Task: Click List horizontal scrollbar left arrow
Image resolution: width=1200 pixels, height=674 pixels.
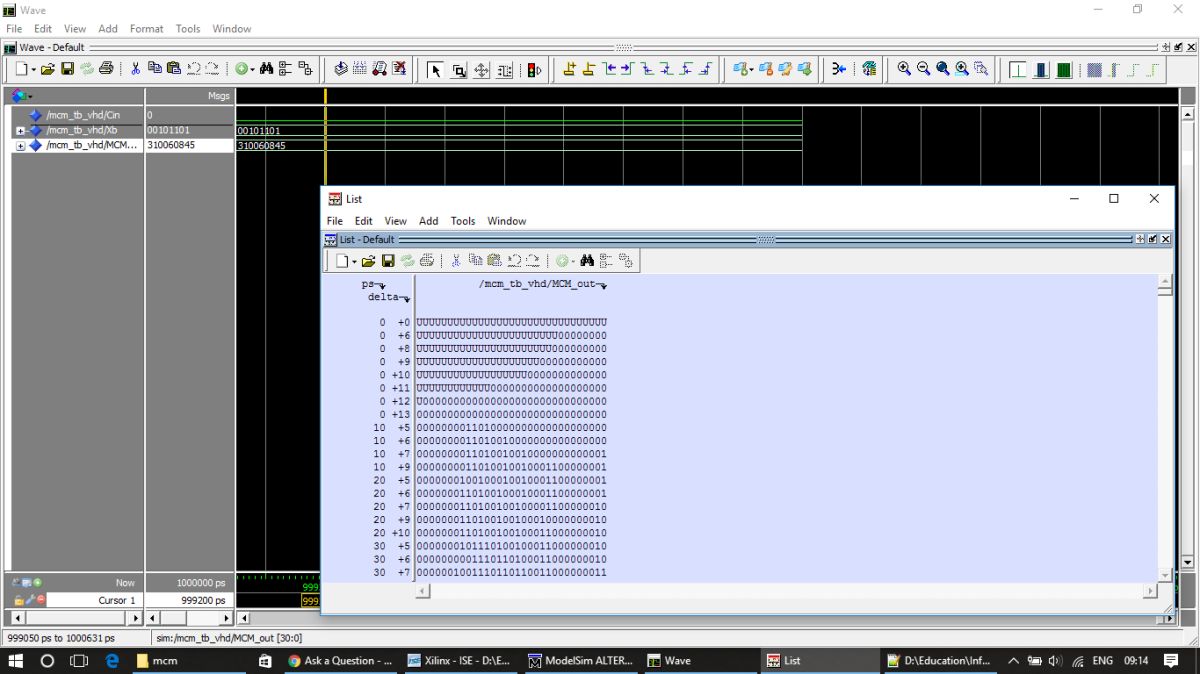Action: pyautogui.click(x=423, y=591)
